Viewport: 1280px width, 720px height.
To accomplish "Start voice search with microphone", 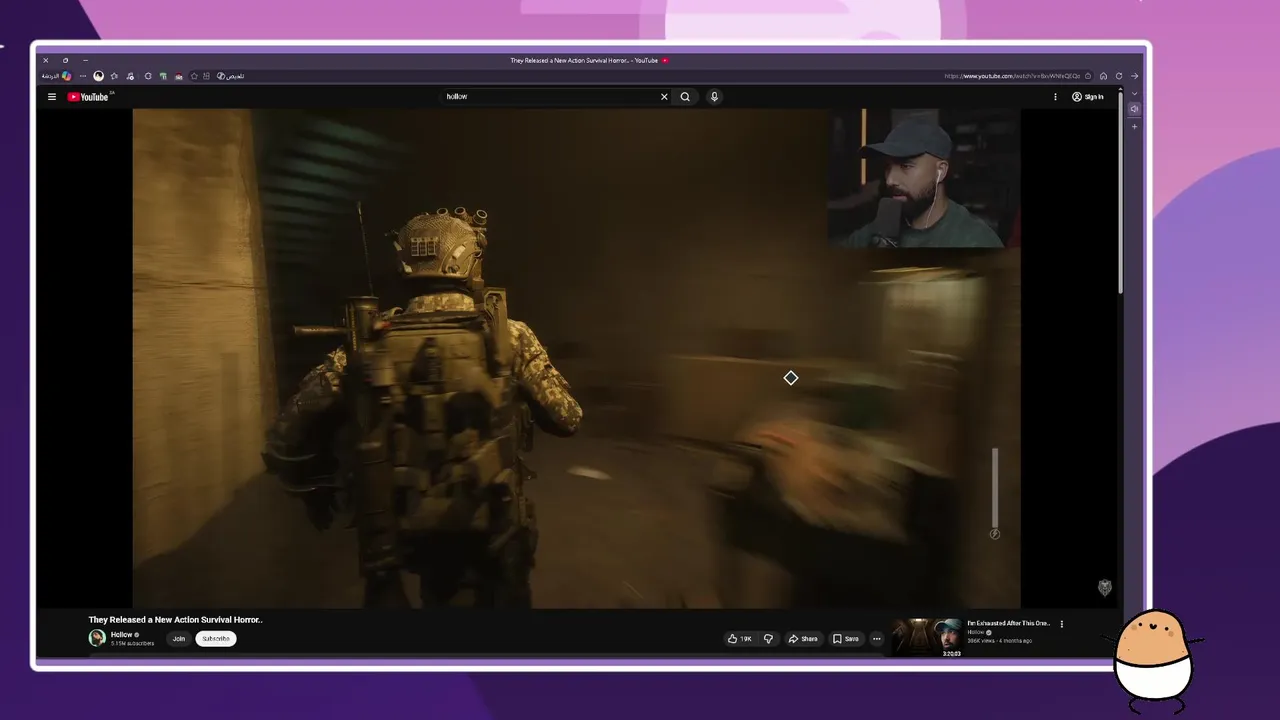I will [x=714, y=97].
